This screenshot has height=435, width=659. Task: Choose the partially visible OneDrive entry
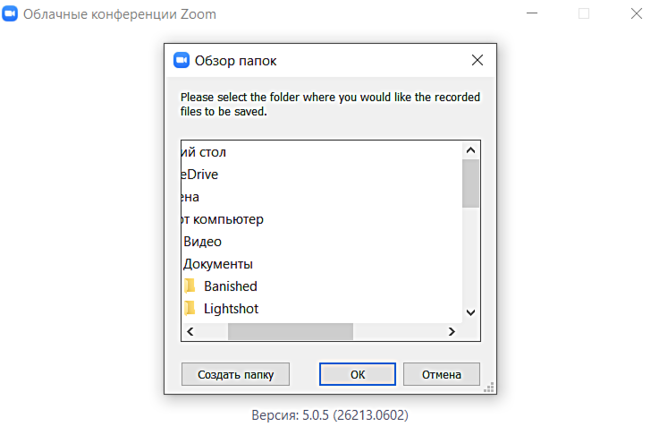(200, 174)
